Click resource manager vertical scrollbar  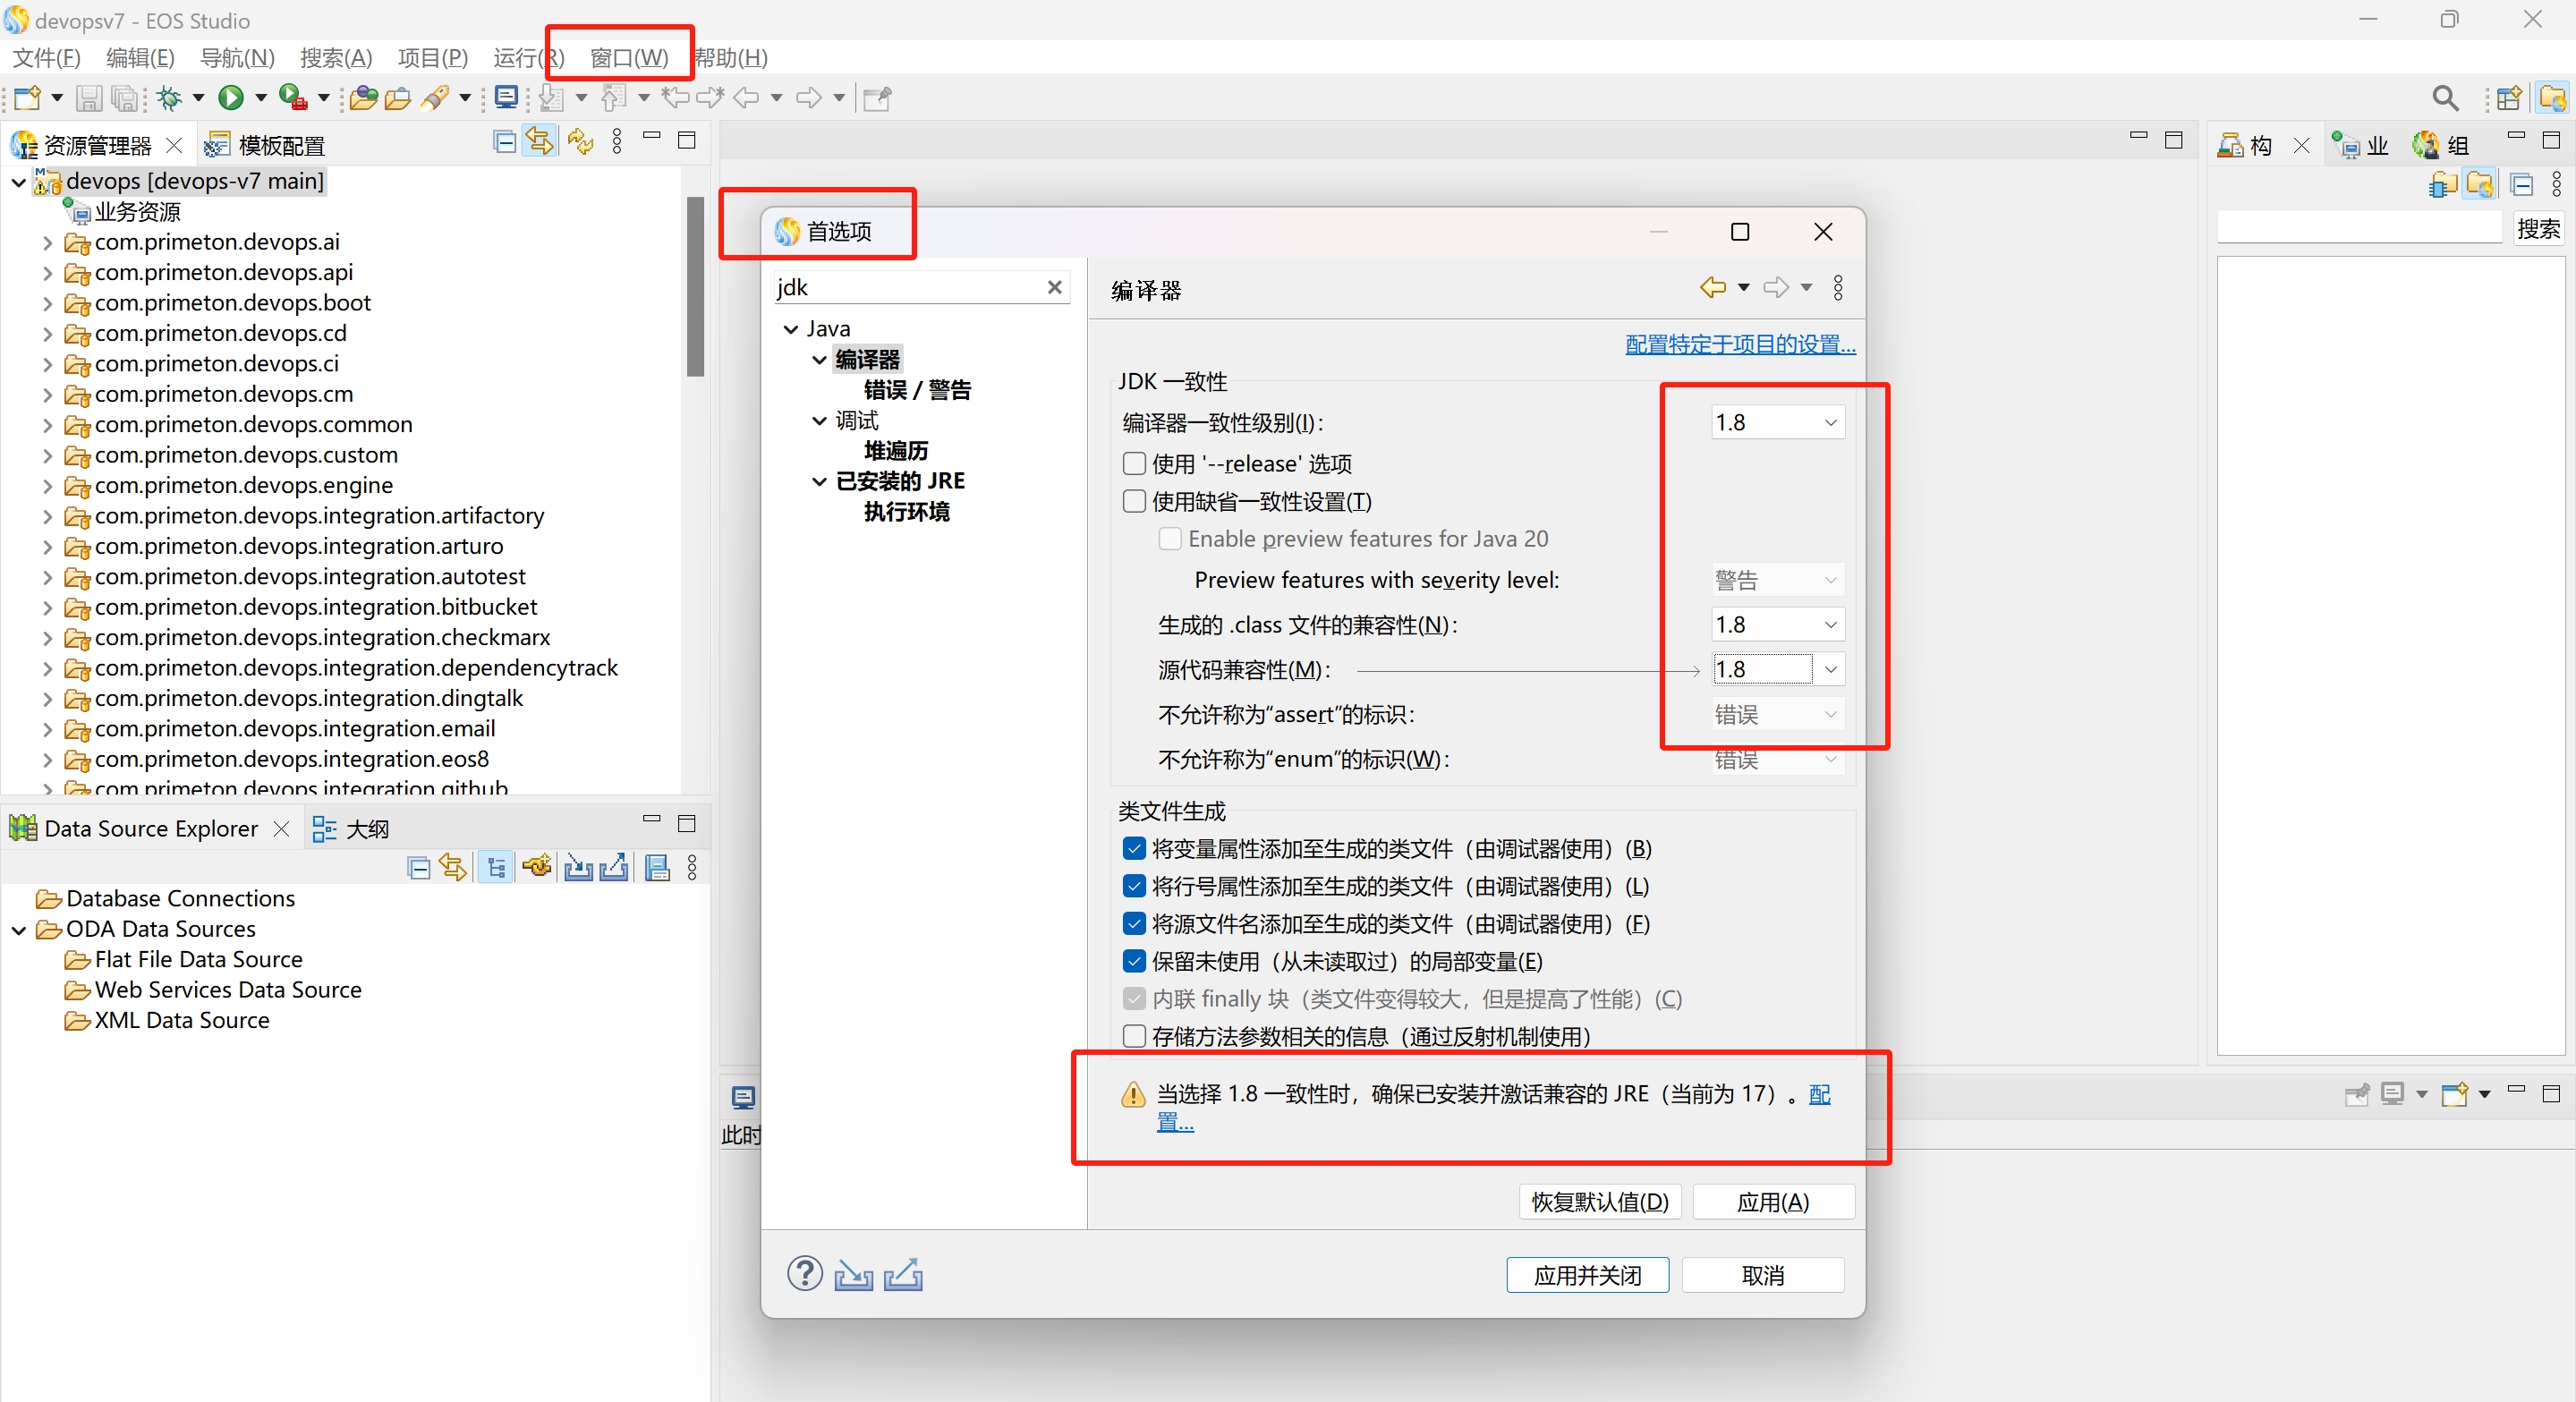[695, 286]
